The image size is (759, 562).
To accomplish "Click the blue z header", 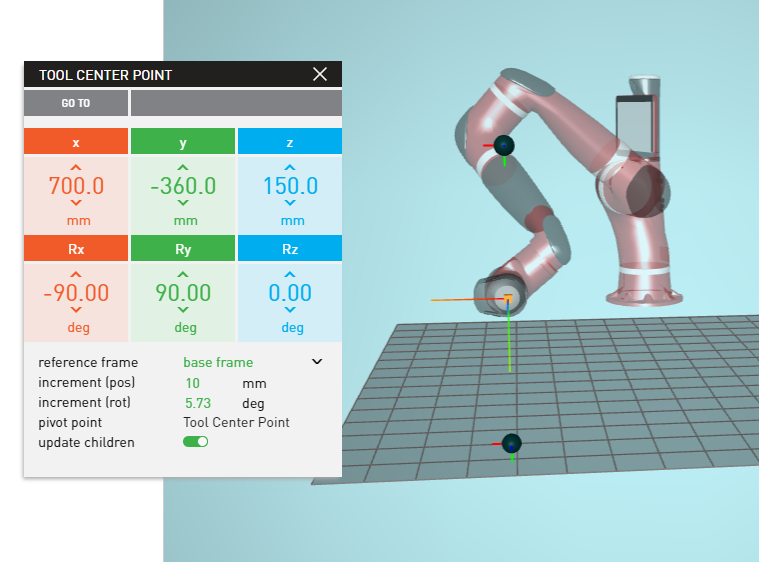I will (x=290, y=141).
